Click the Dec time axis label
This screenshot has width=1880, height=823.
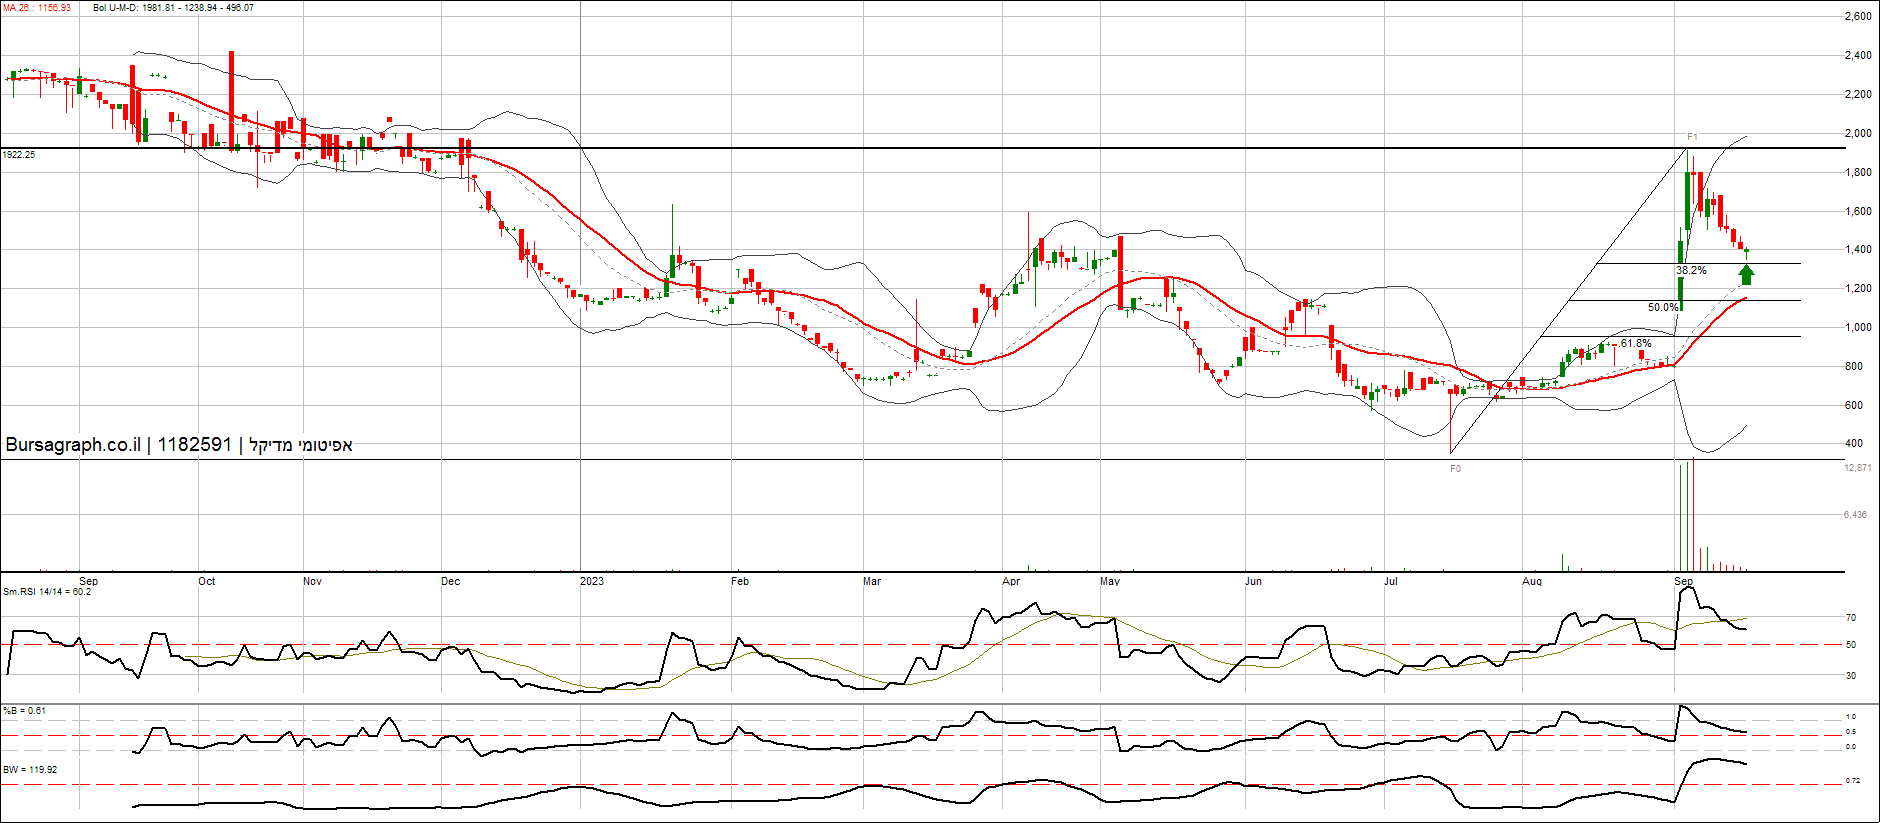[x=451, y=581]
